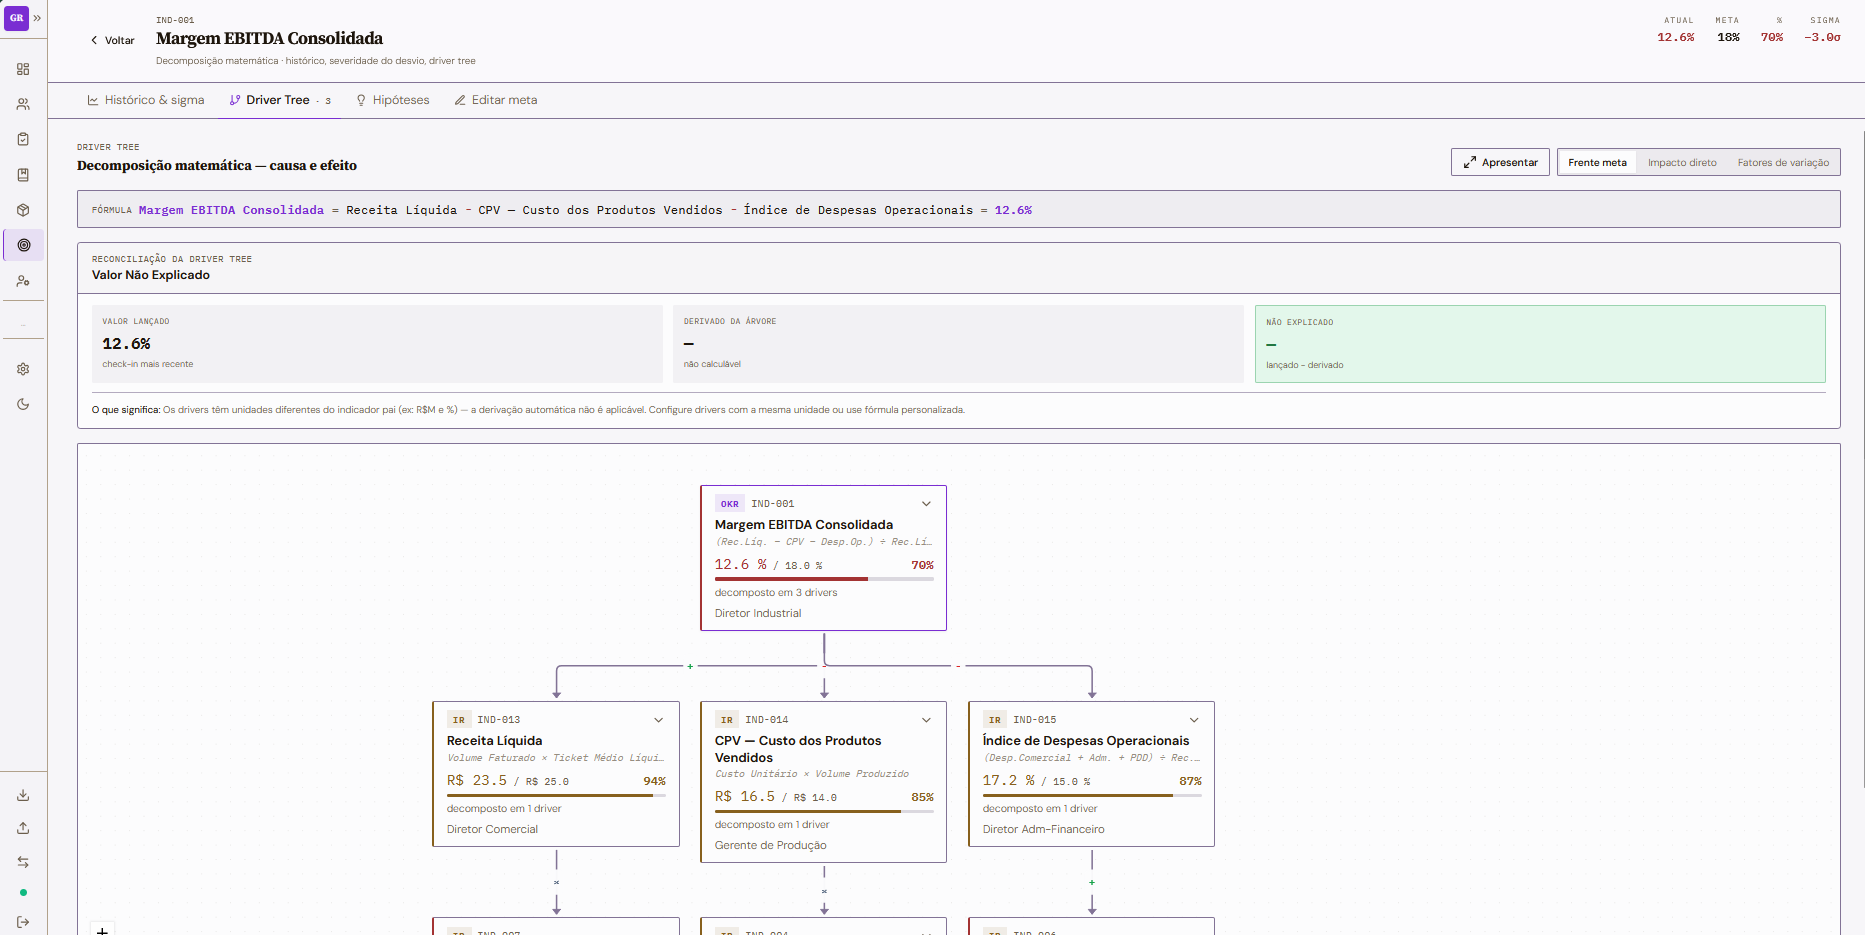The height and width of the screenshot is (935, 1865).
Task: Collapse the IND-001 Margem EBITDA card chevron
Action: coord(926,504)
